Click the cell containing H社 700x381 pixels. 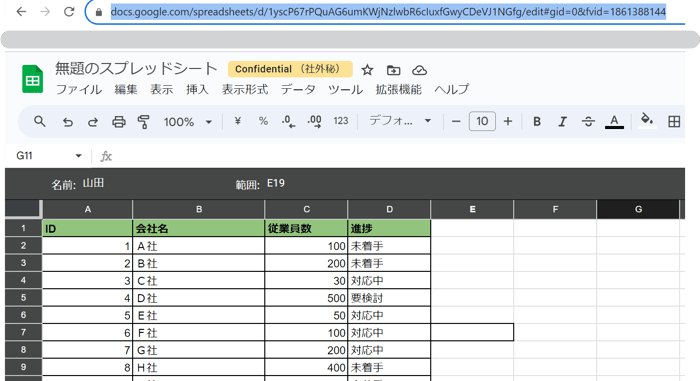pyautogui.click(x=199, y=368)
